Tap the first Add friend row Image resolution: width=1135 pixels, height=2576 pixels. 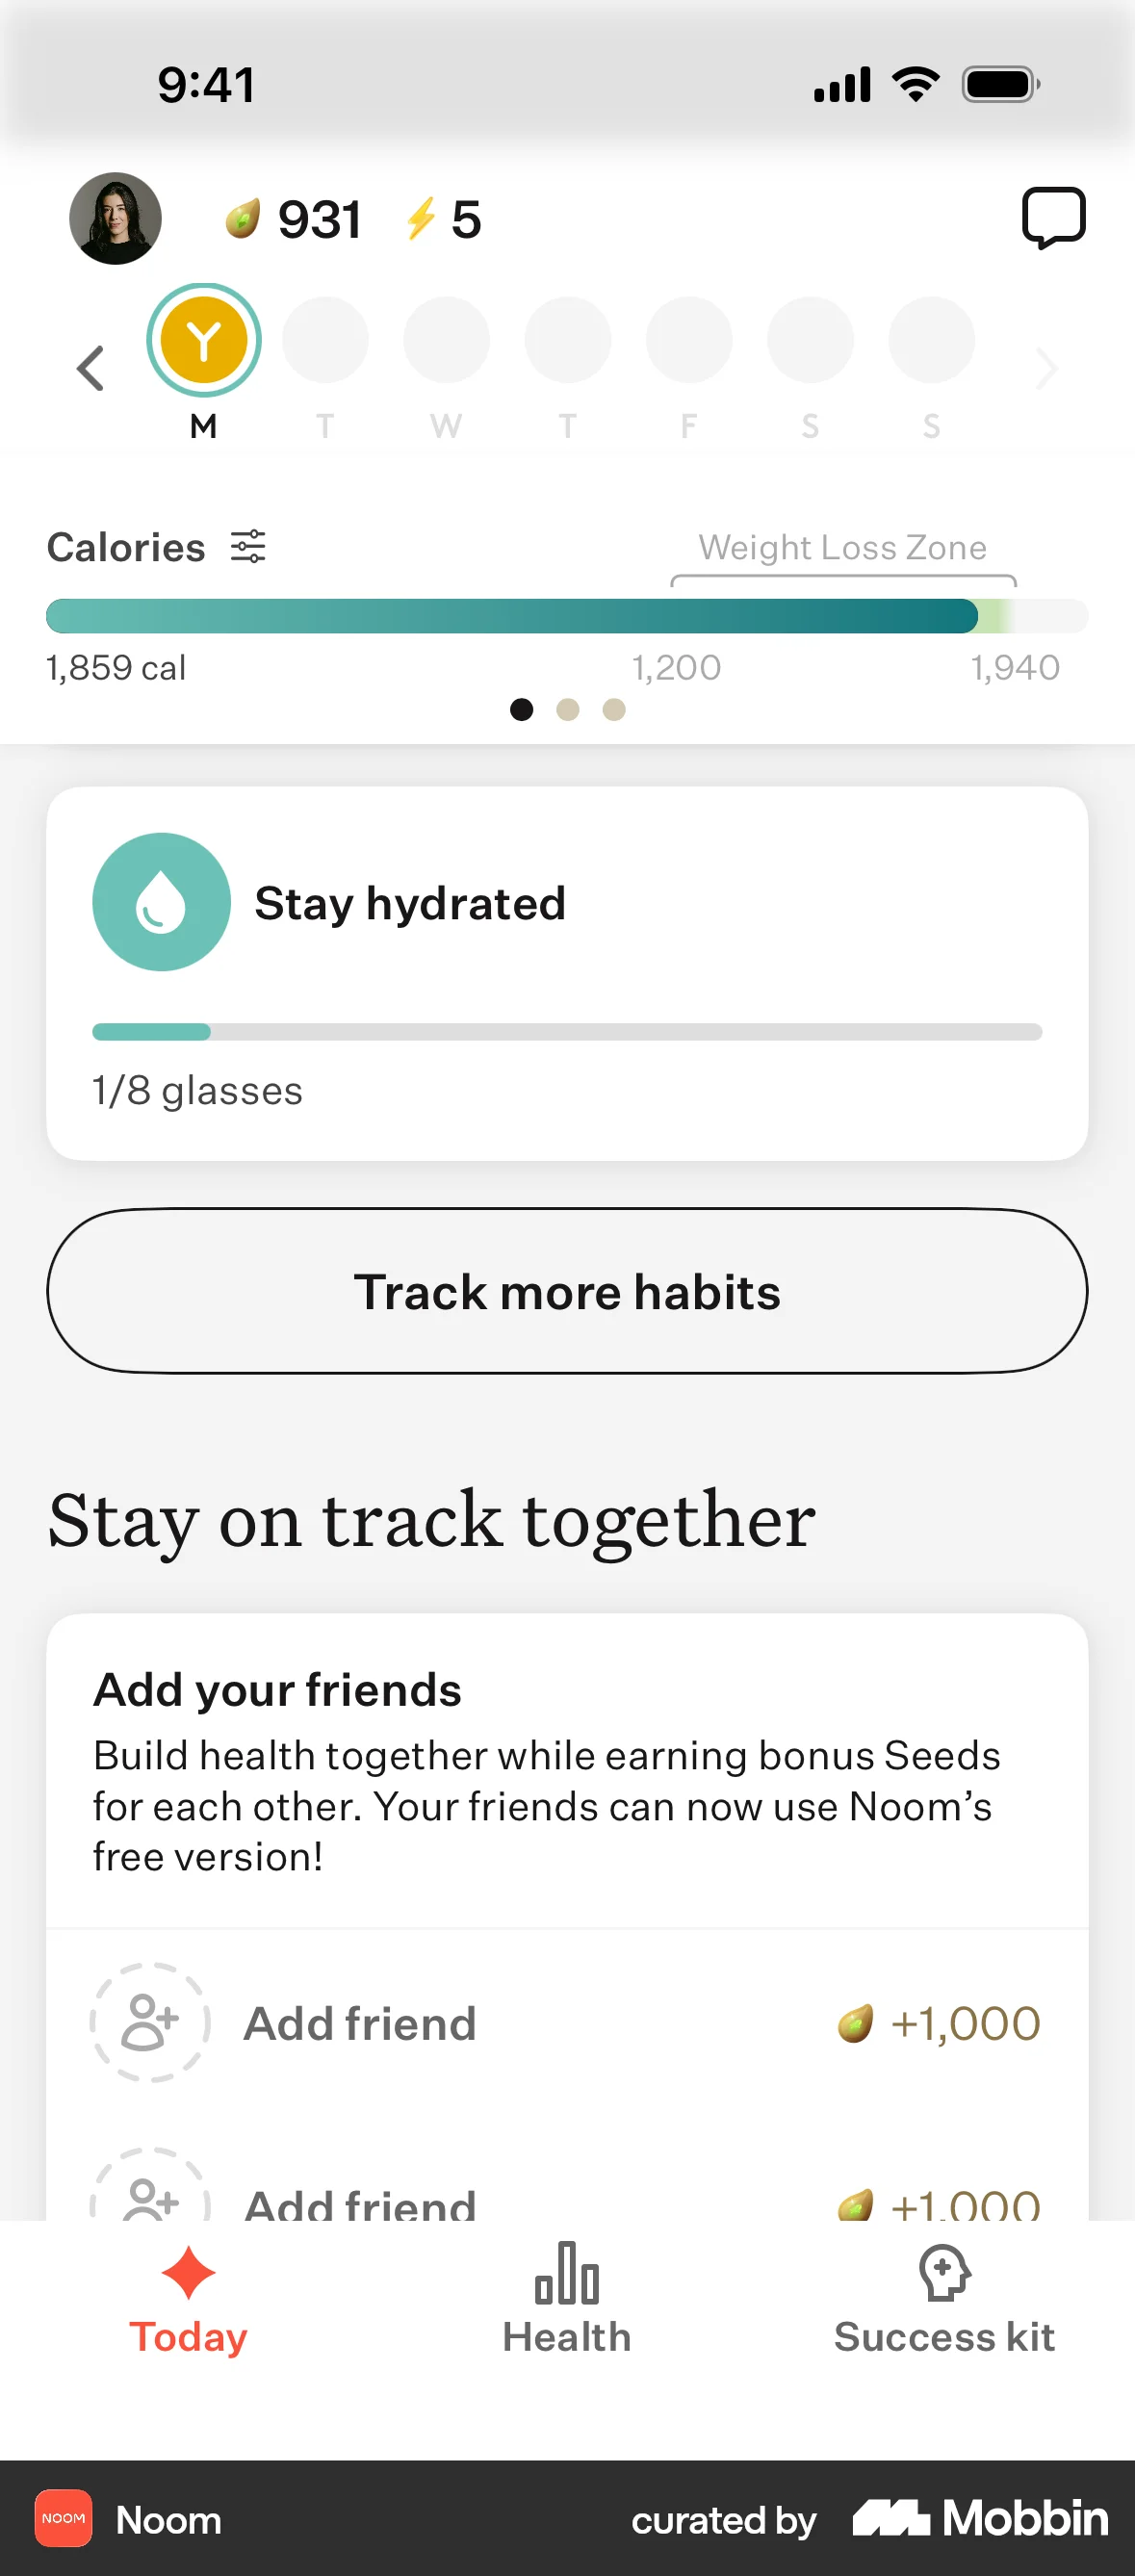coord(567,2022)
